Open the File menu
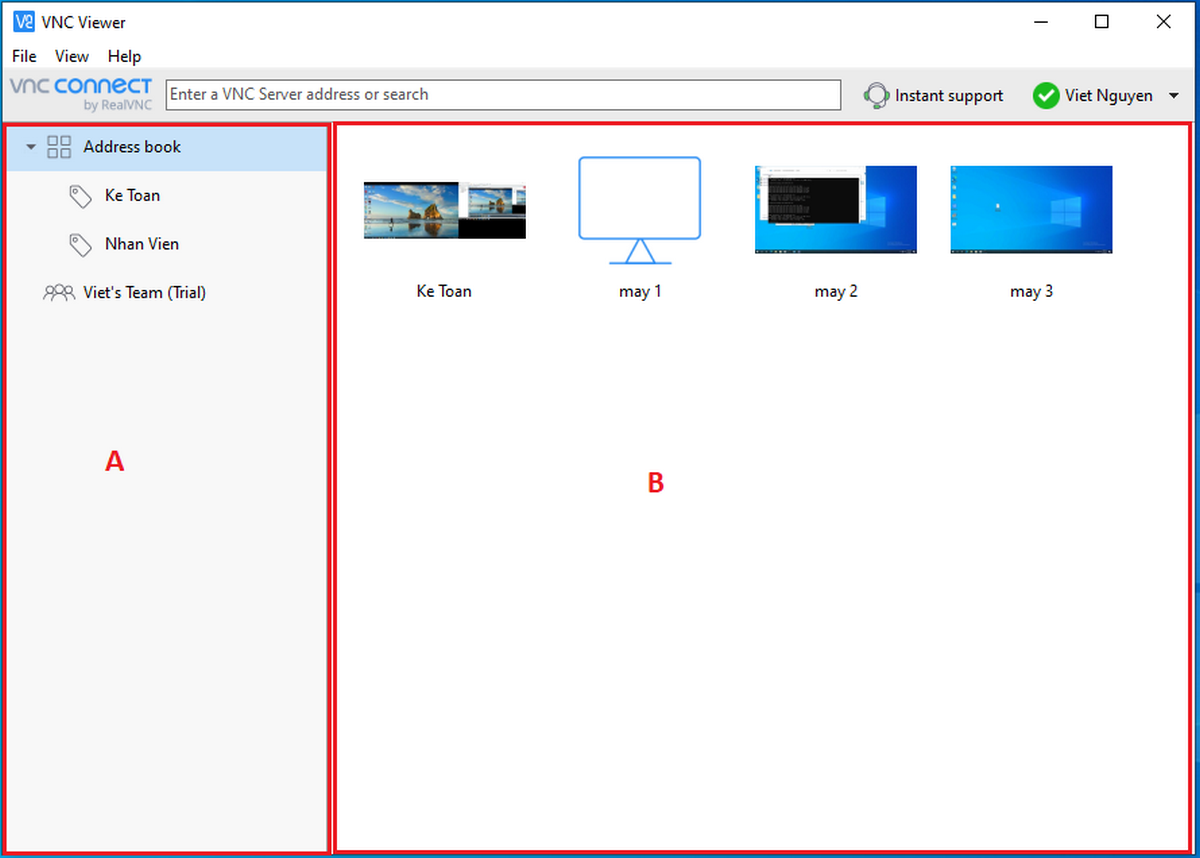 point(24,56)
